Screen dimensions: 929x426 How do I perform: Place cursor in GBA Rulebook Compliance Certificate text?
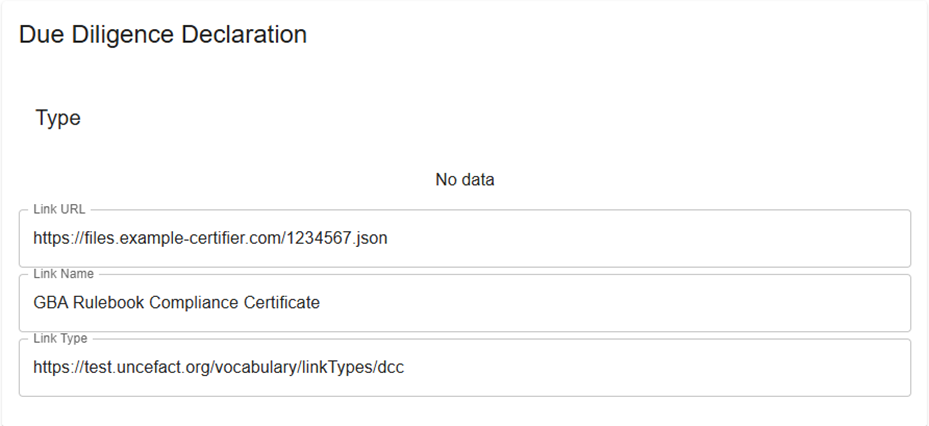pos(176,303)
